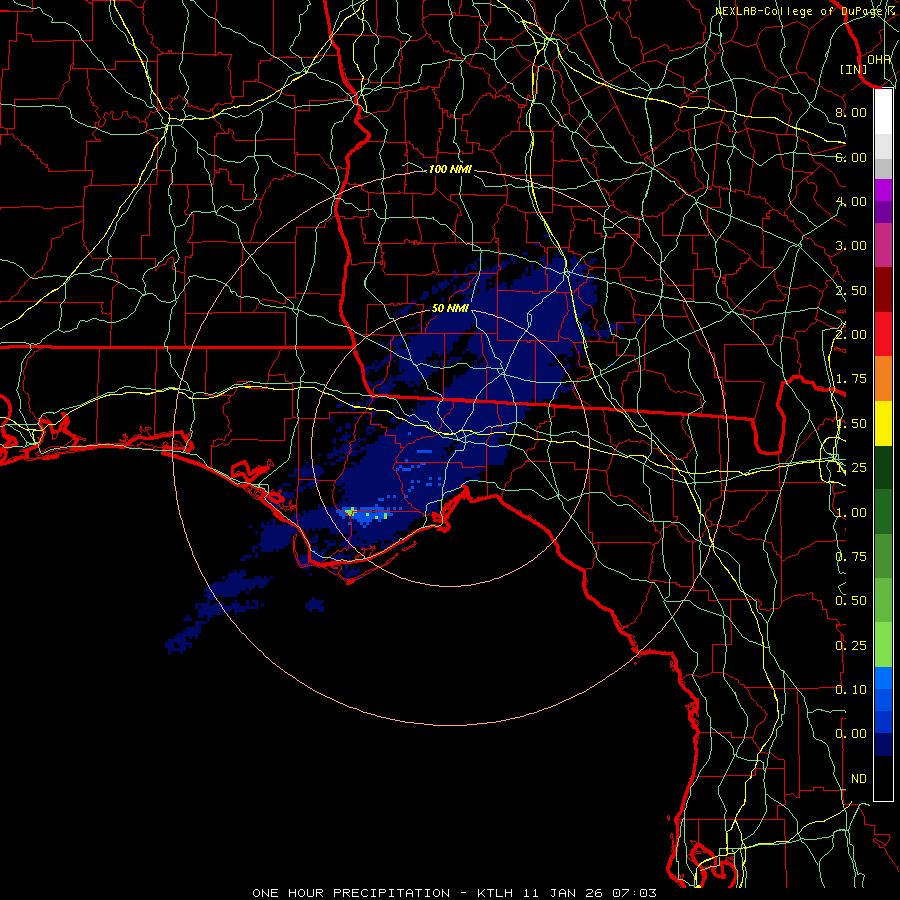Select the 2.50 legend value
This screenshot has width=900, height=900.
click(x=851, y=290)
